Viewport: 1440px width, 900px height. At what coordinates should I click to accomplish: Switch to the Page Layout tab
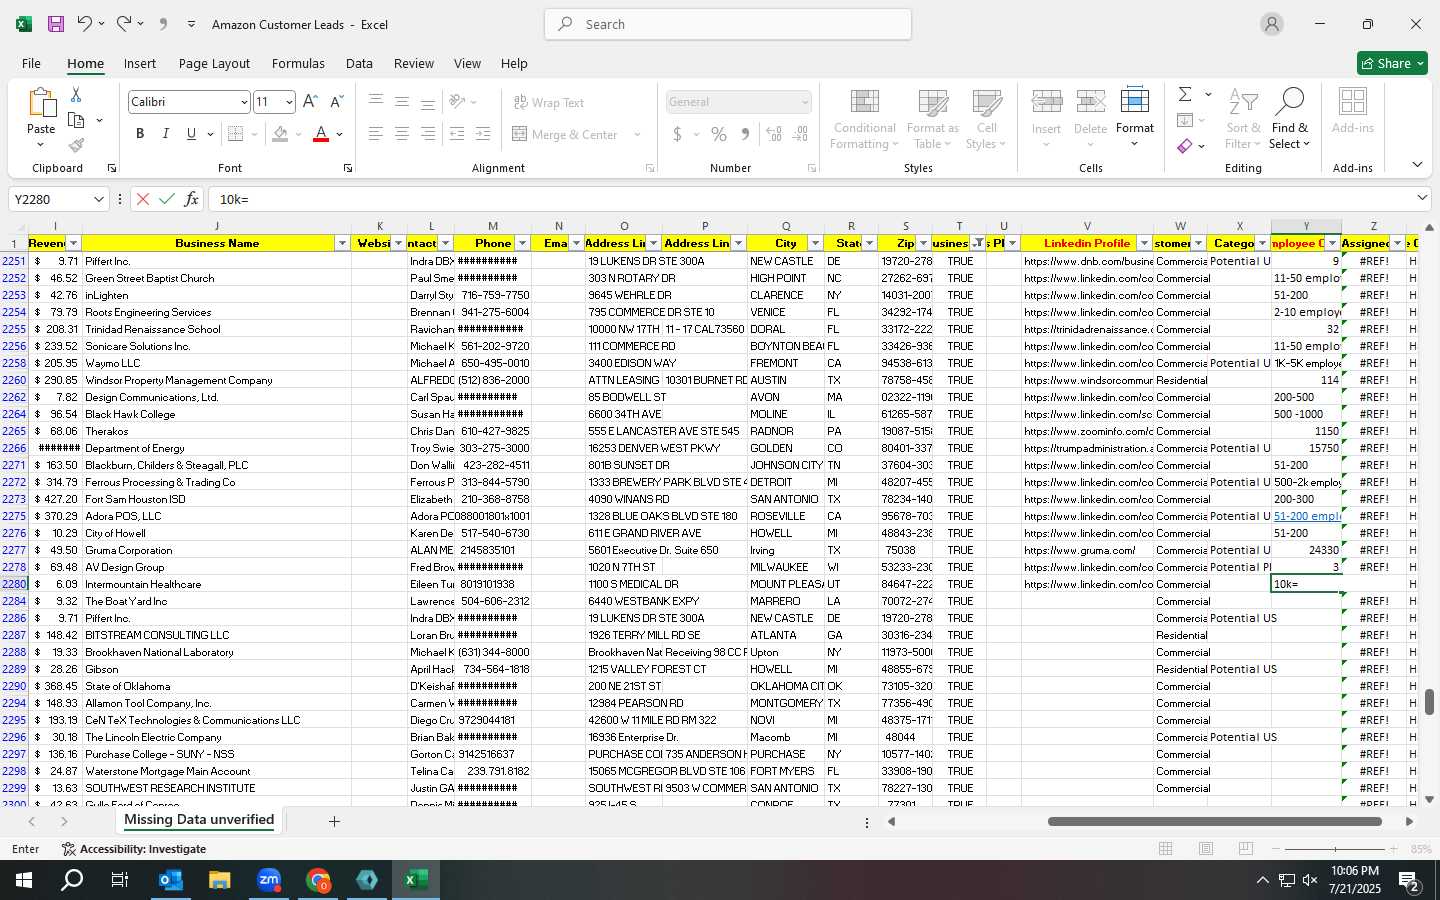214,63
